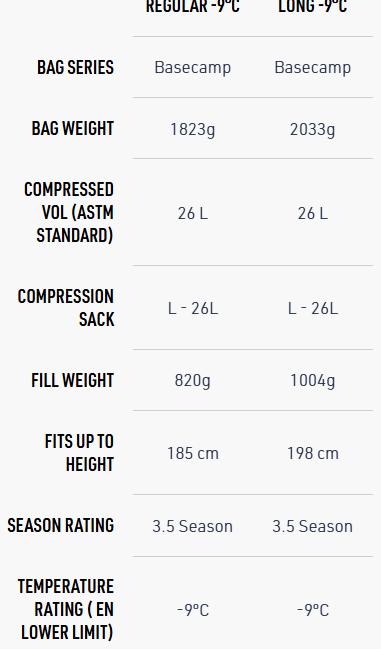
Task: Click the FILL WEIGHT row label
Action: click(x=72, y=380)
